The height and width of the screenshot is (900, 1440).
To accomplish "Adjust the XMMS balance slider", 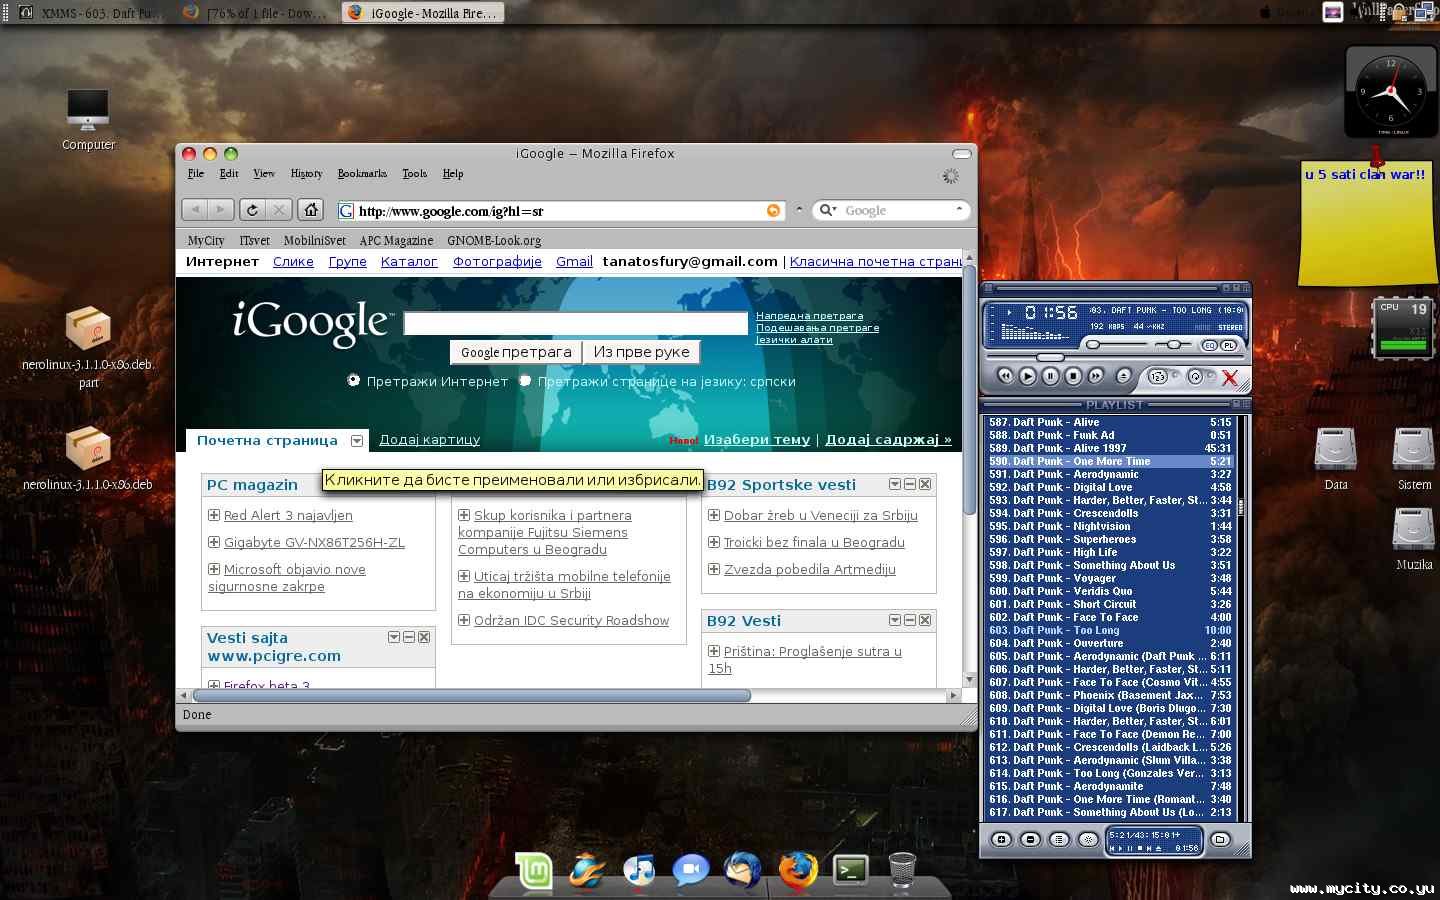I will point(1173,345).
